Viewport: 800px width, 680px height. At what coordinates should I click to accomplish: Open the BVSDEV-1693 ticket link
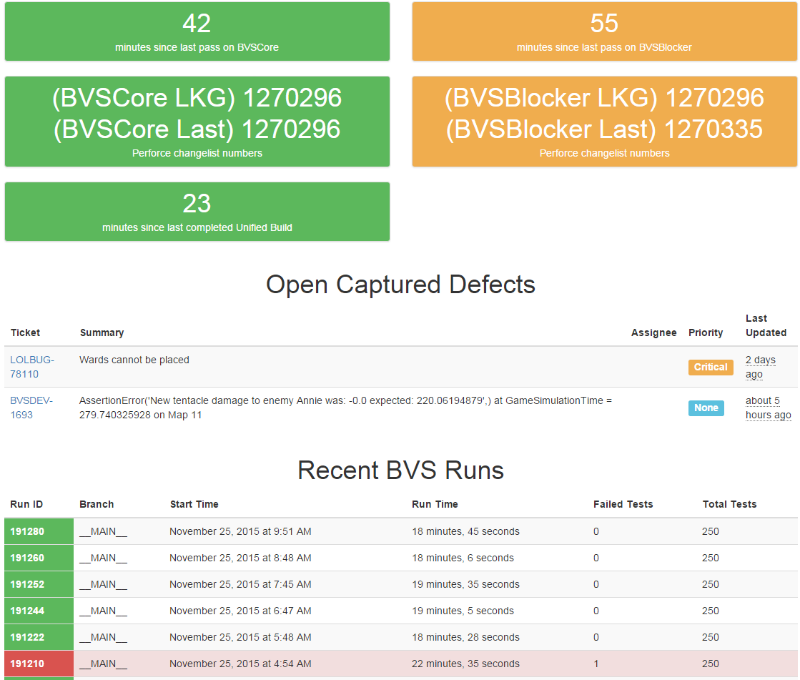pos(30,407)
